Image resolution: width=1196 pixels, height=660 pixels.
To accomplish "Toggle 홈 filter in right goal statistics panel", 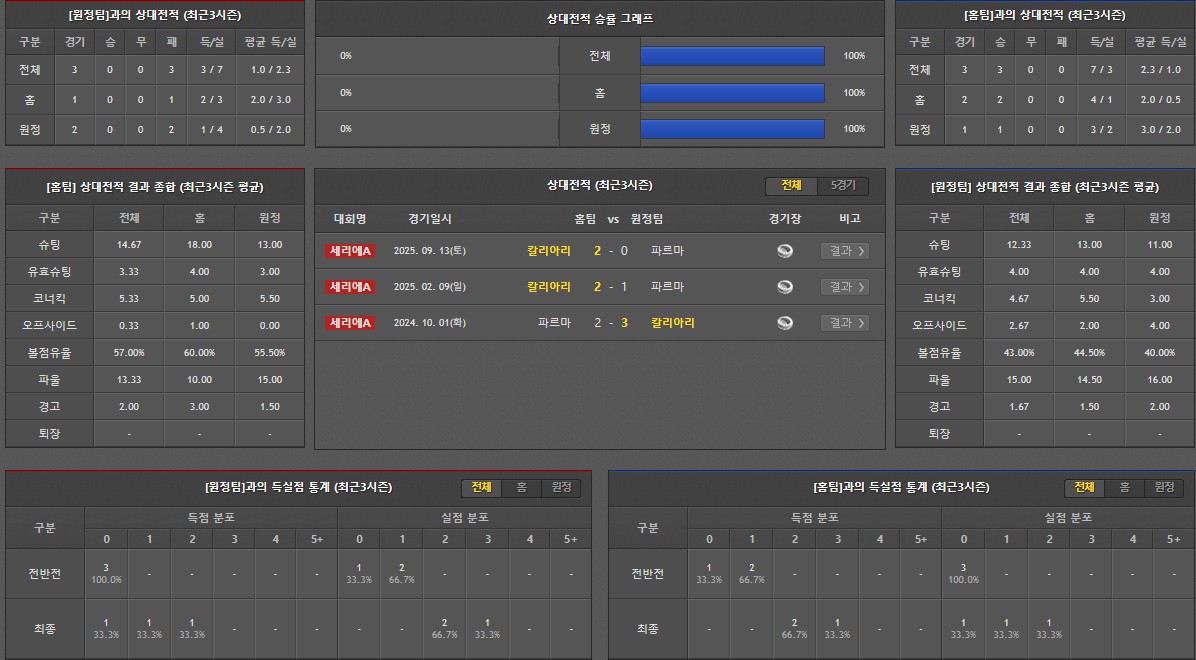I will 1124,487.
